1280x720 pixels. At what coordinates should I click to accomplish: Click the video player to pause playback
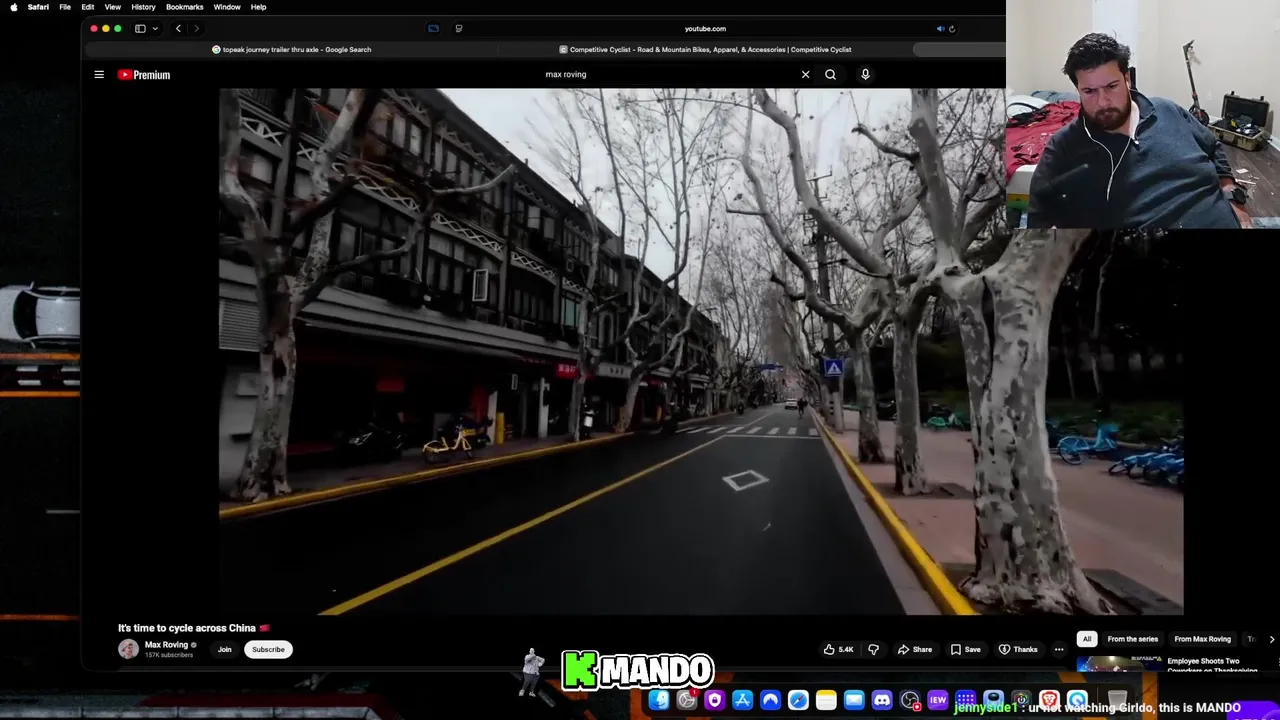coord(700,351)
